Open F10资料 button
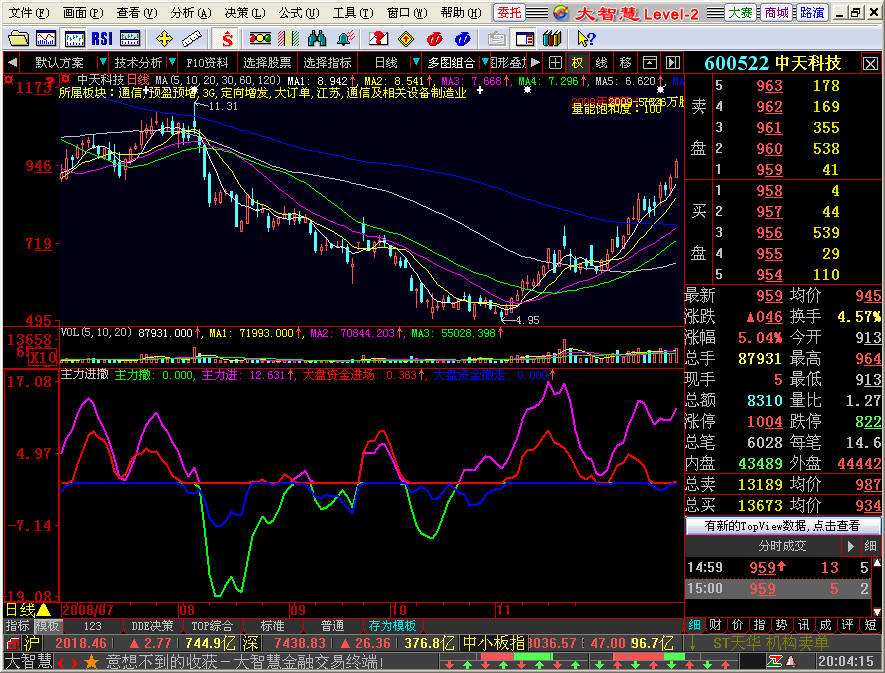 click(x=207, y=63)
